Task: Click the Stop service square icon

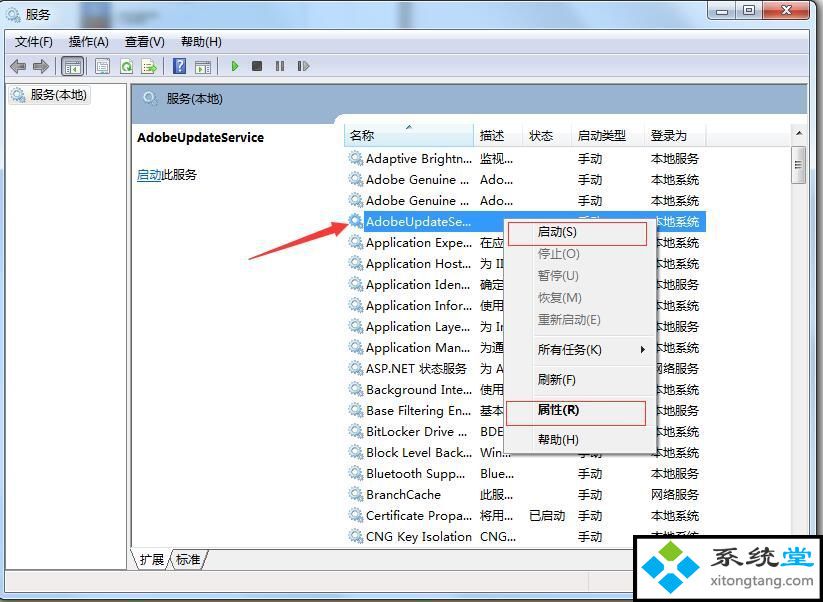Action: [257, 66]
